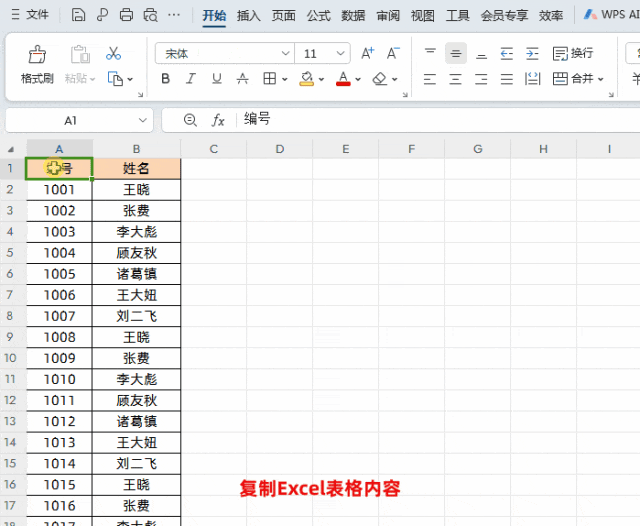Click 合并 merge cells button
This screenshot has height=526, width=640.
click(573, 78)
